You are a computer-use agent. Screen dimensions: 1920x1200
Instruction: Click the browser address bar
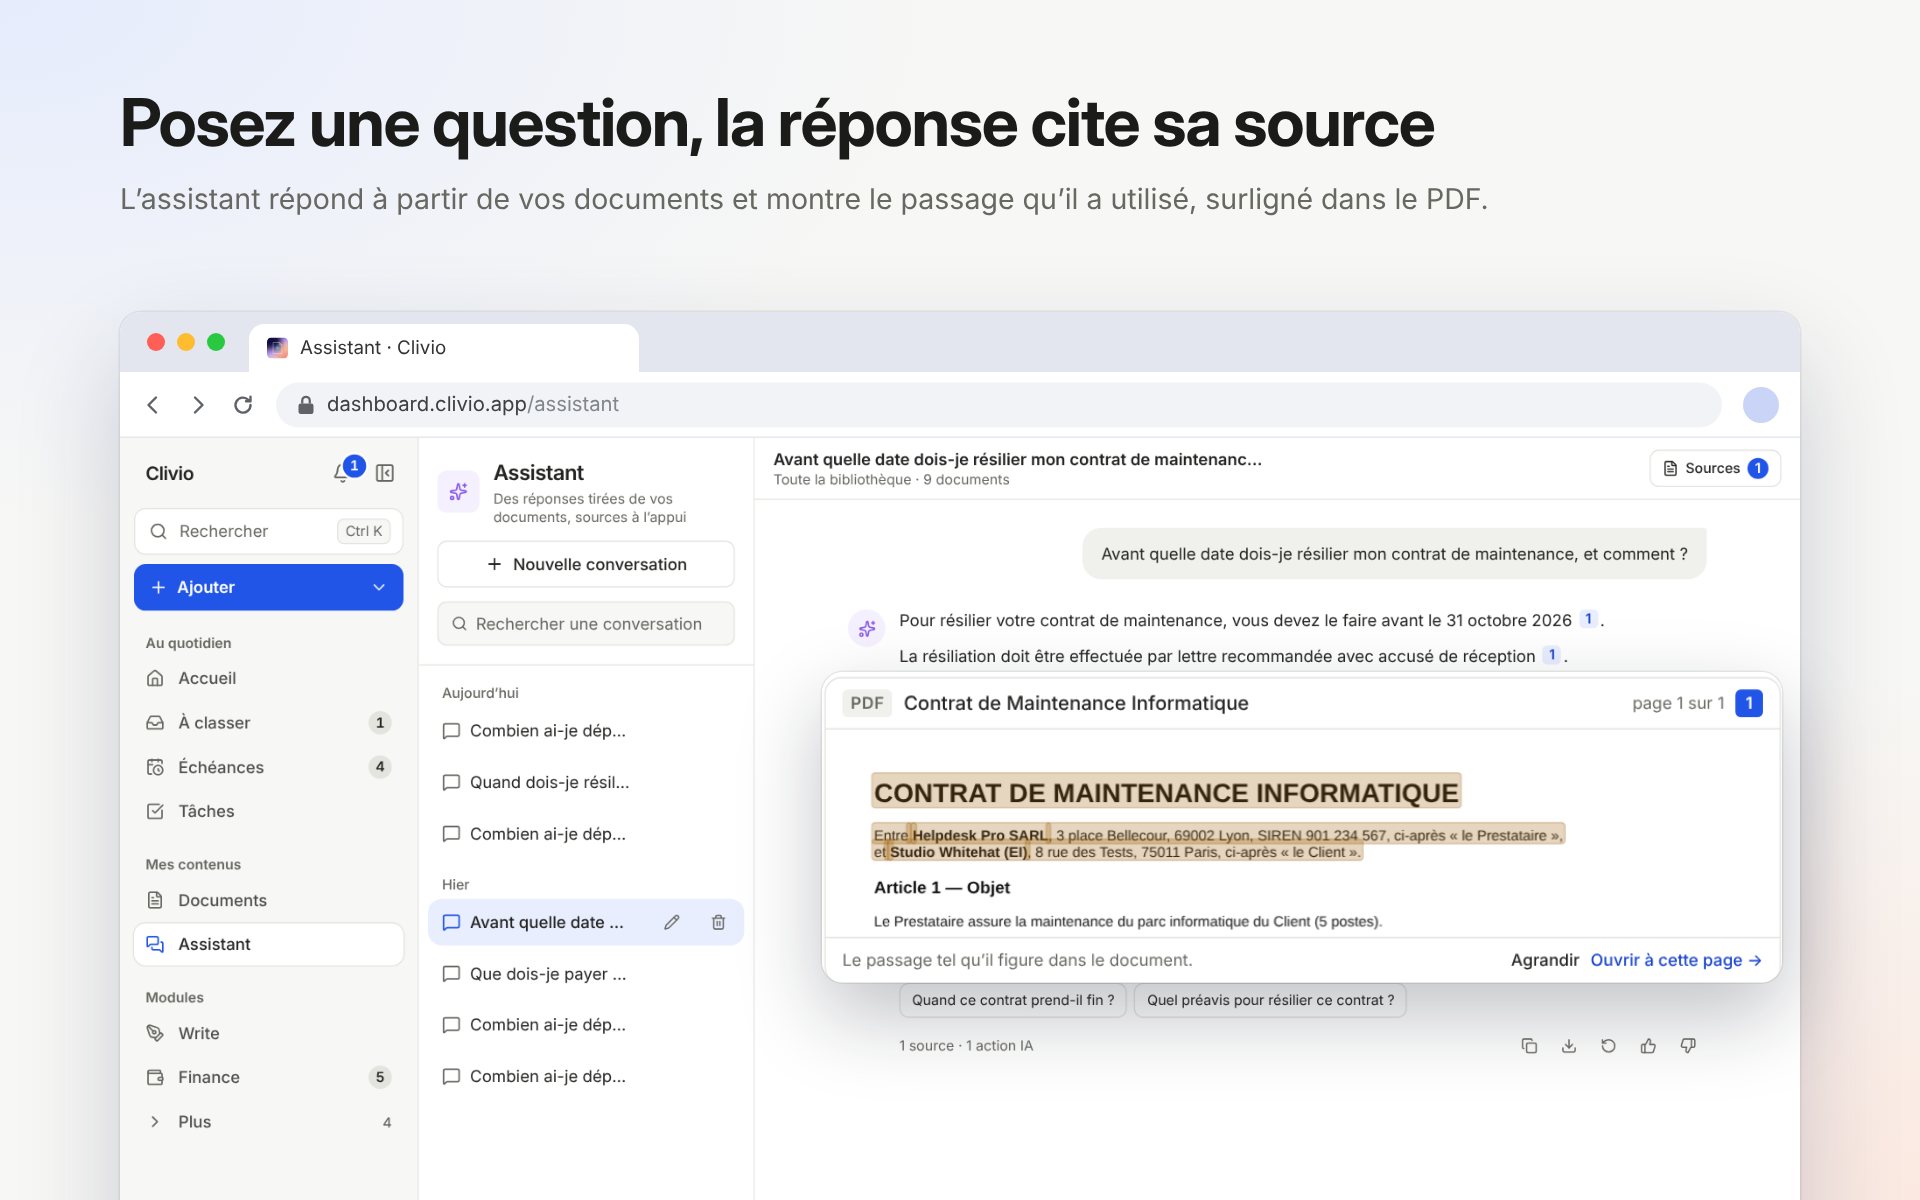998,404
